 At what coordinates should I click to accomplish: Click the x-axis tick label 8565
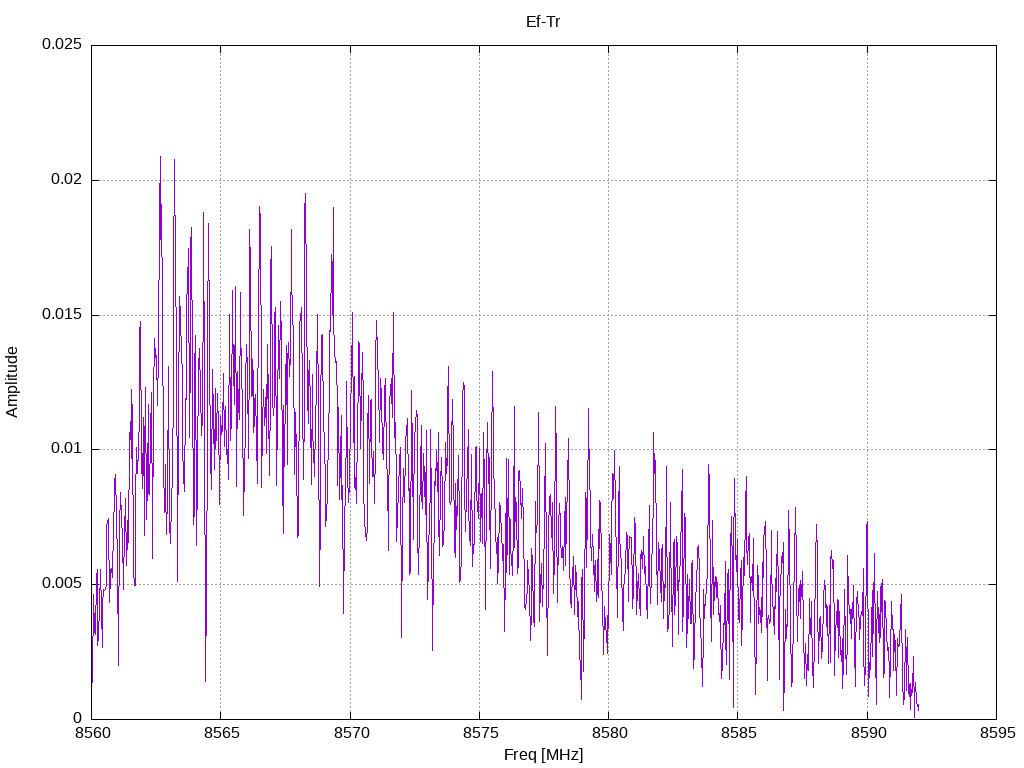tap(221, 733)
